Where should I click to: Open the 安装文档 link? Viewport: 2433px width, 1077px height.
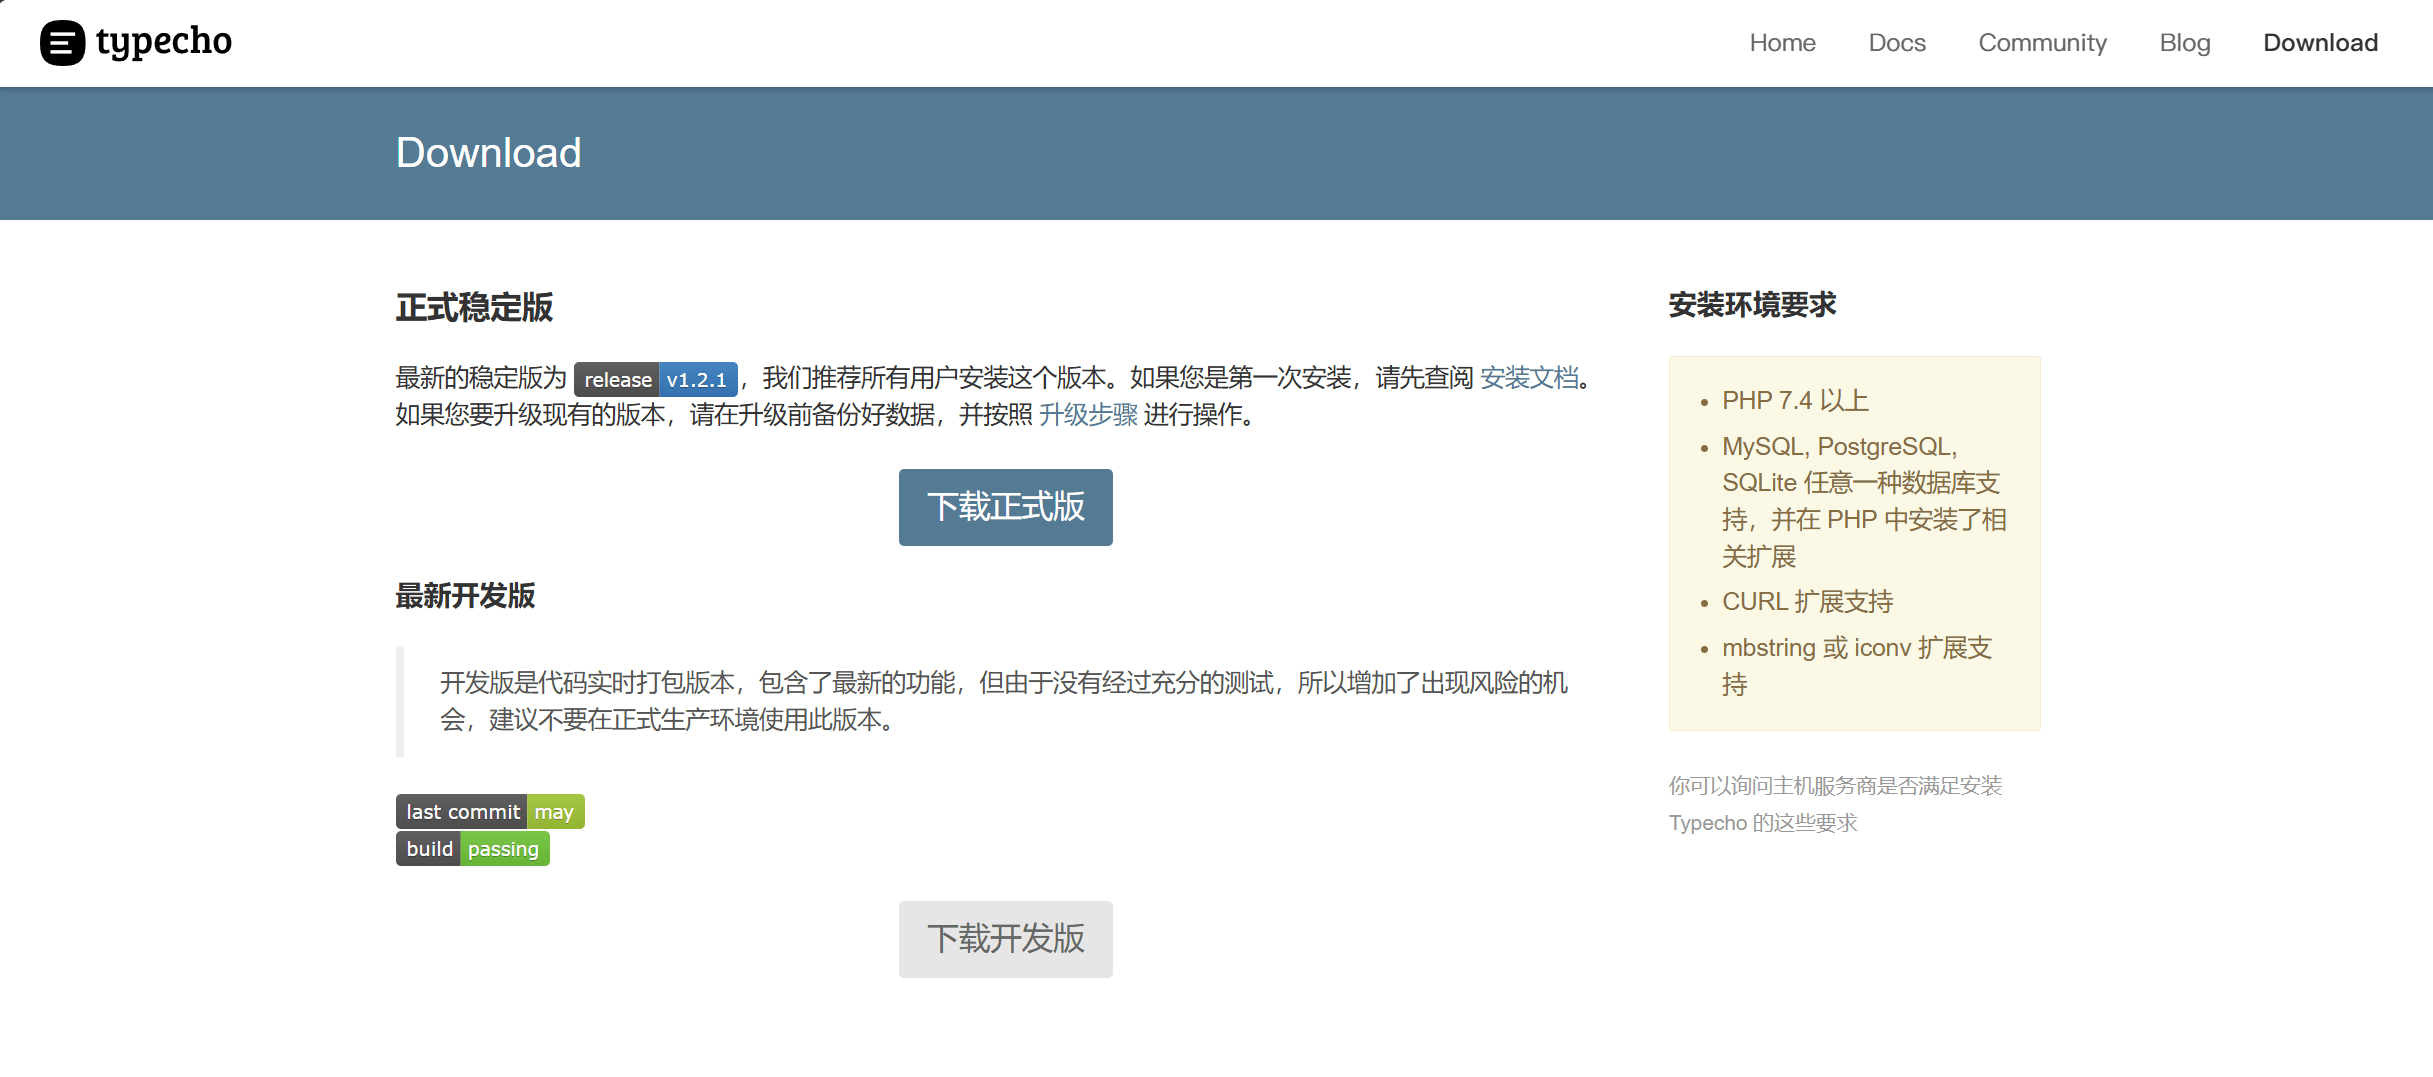[x=1528, y=378]
